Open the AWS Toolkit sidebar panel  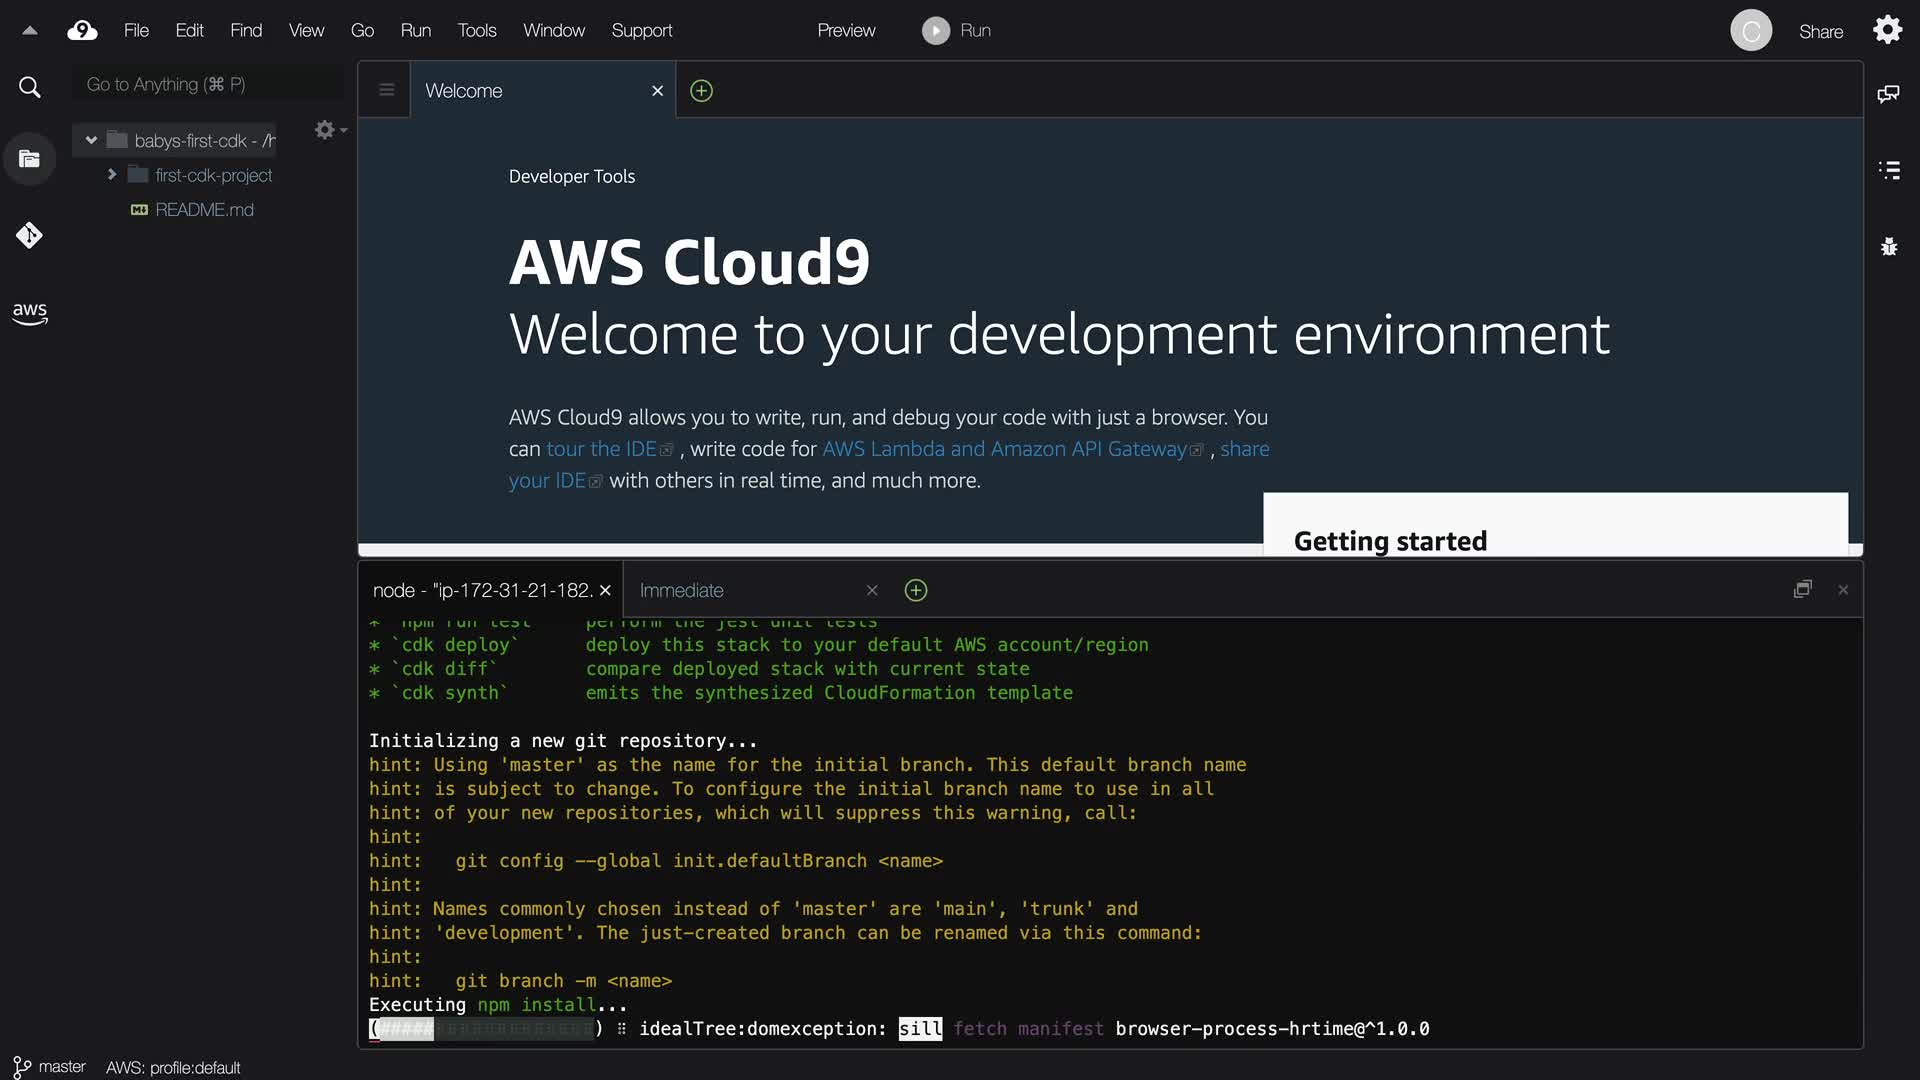pyautogui.click(x=29, y=313)
